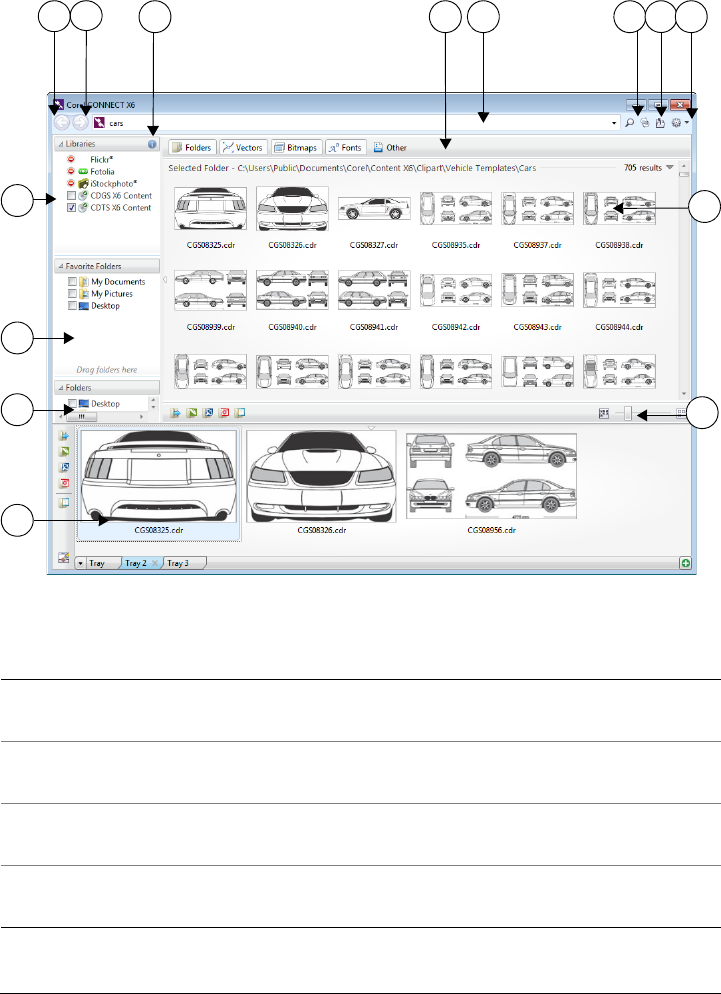Screen dimensions: 721x994
Task: Adjust the thumbnail zoom slider
Action: pyautogui.click(x=628, y=413)
